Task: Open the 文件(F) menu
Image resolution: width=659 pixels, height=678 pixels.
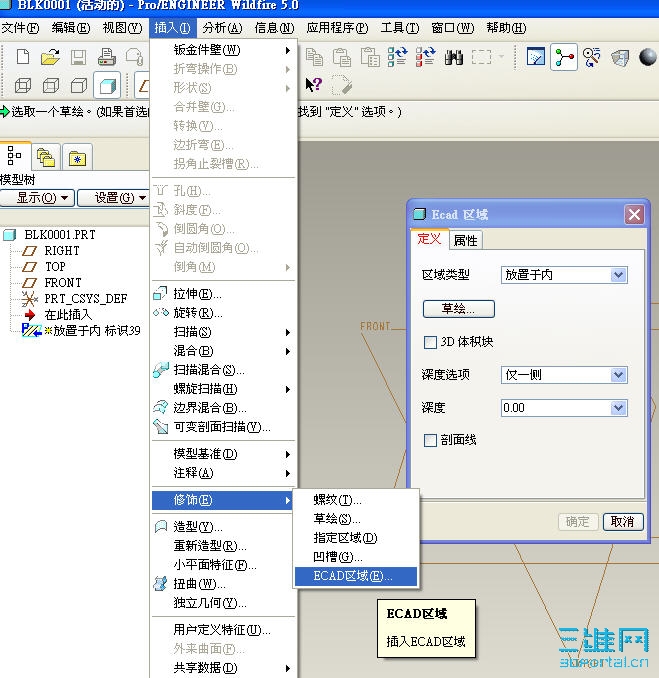Action: click(x=20, y=28)
